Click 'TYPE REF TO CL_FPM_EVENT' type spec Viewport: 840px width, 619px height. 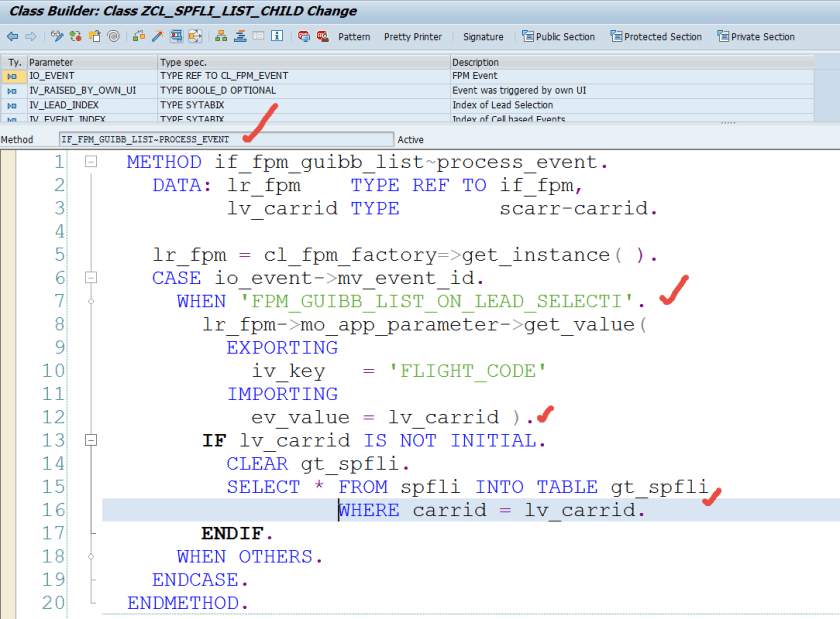[x=224, y=76]
